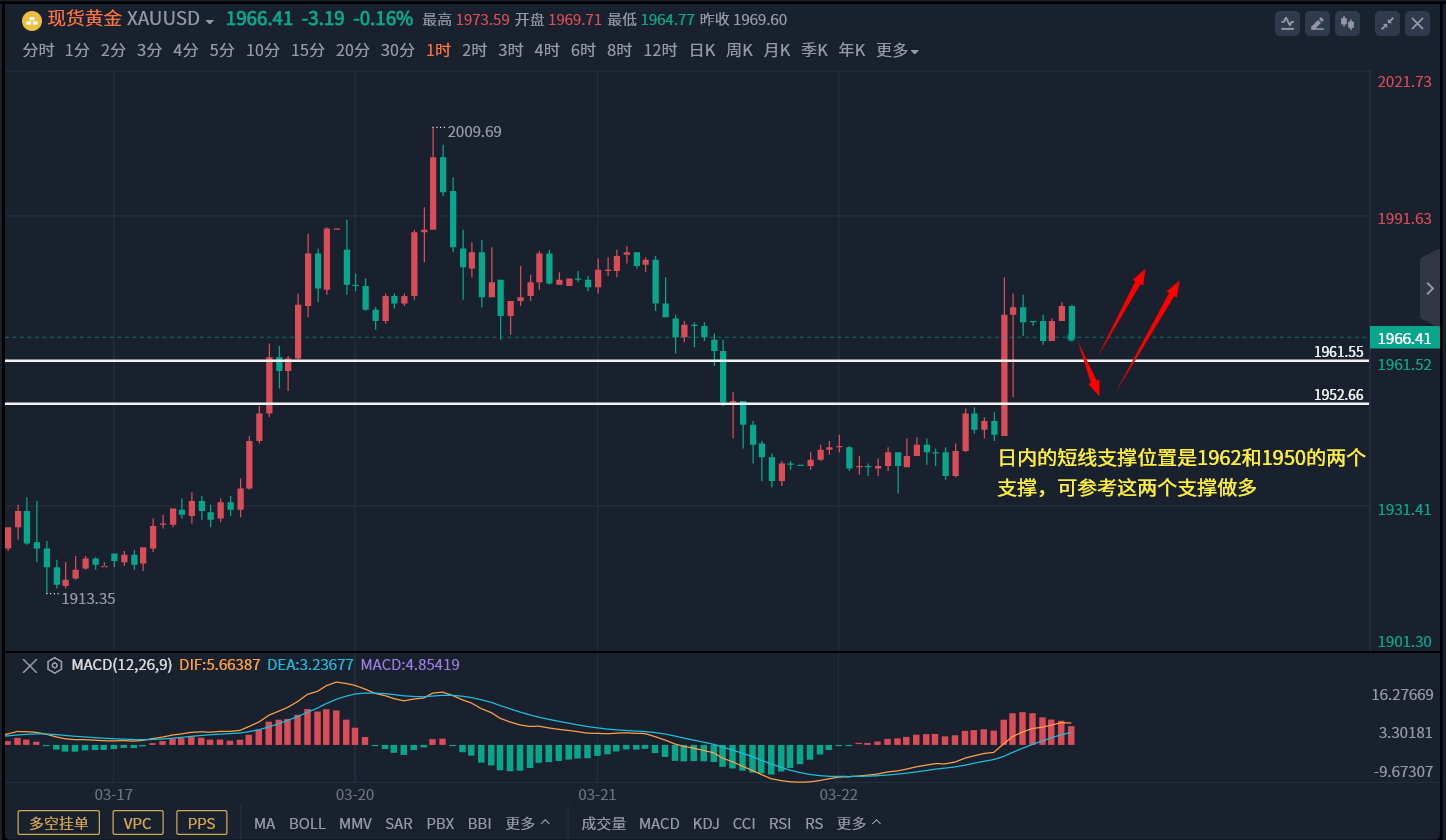The image size is (1446, 840).
Task: Open MACD settings hexagon icon
Action: pos(55,665)
